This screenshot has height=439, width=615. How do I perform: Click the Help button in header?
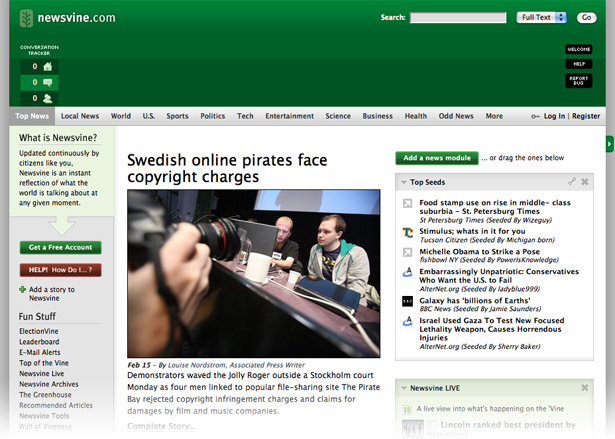pos(579,64)
